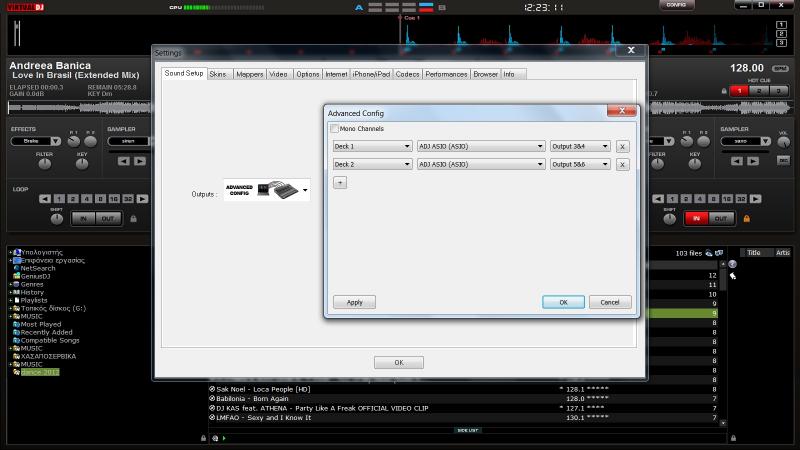Set left deck loop OUT point
The height and width of the screenshot is (450, 800).
108,219
